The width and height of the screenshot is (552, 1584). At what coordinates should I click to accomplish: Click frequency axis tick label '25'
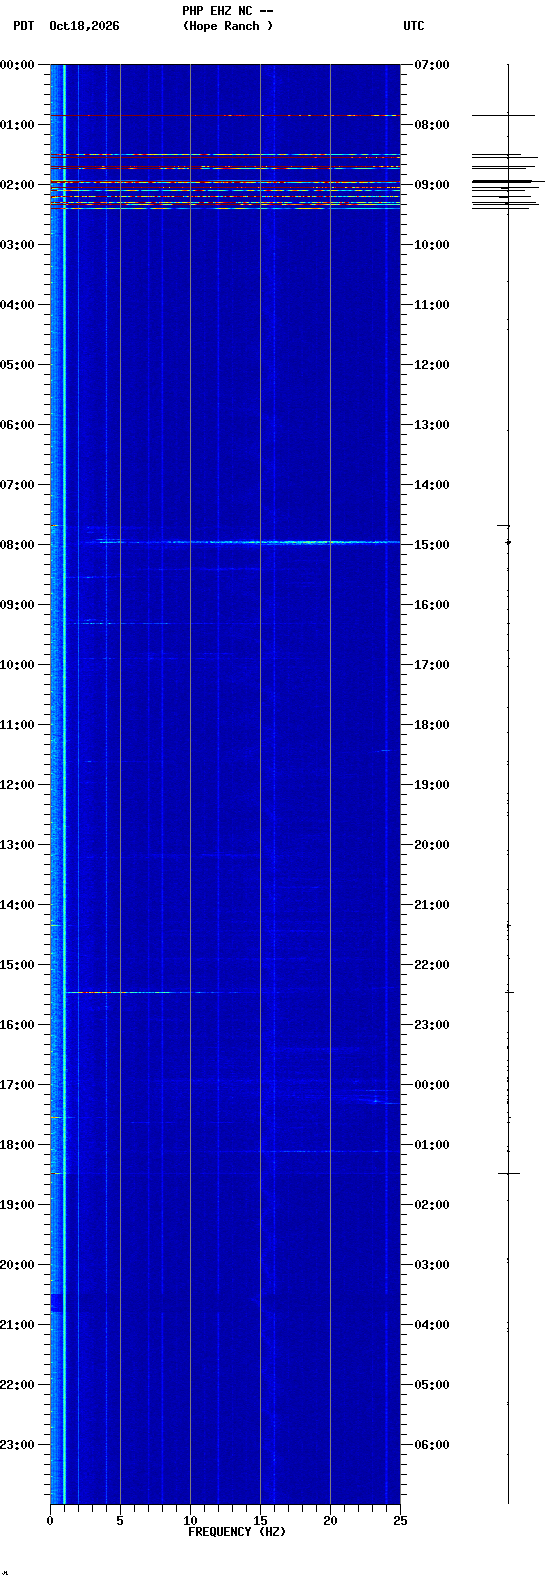tap(400, 1521)
